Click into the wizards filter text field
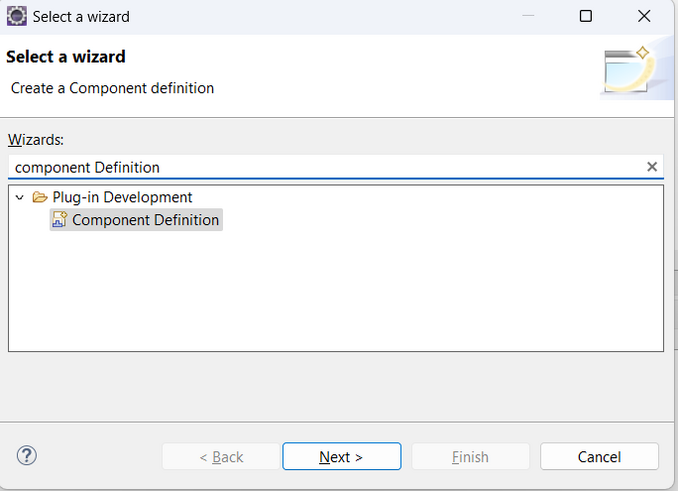The height and width of the screenshot is (491, 678). 320,167
